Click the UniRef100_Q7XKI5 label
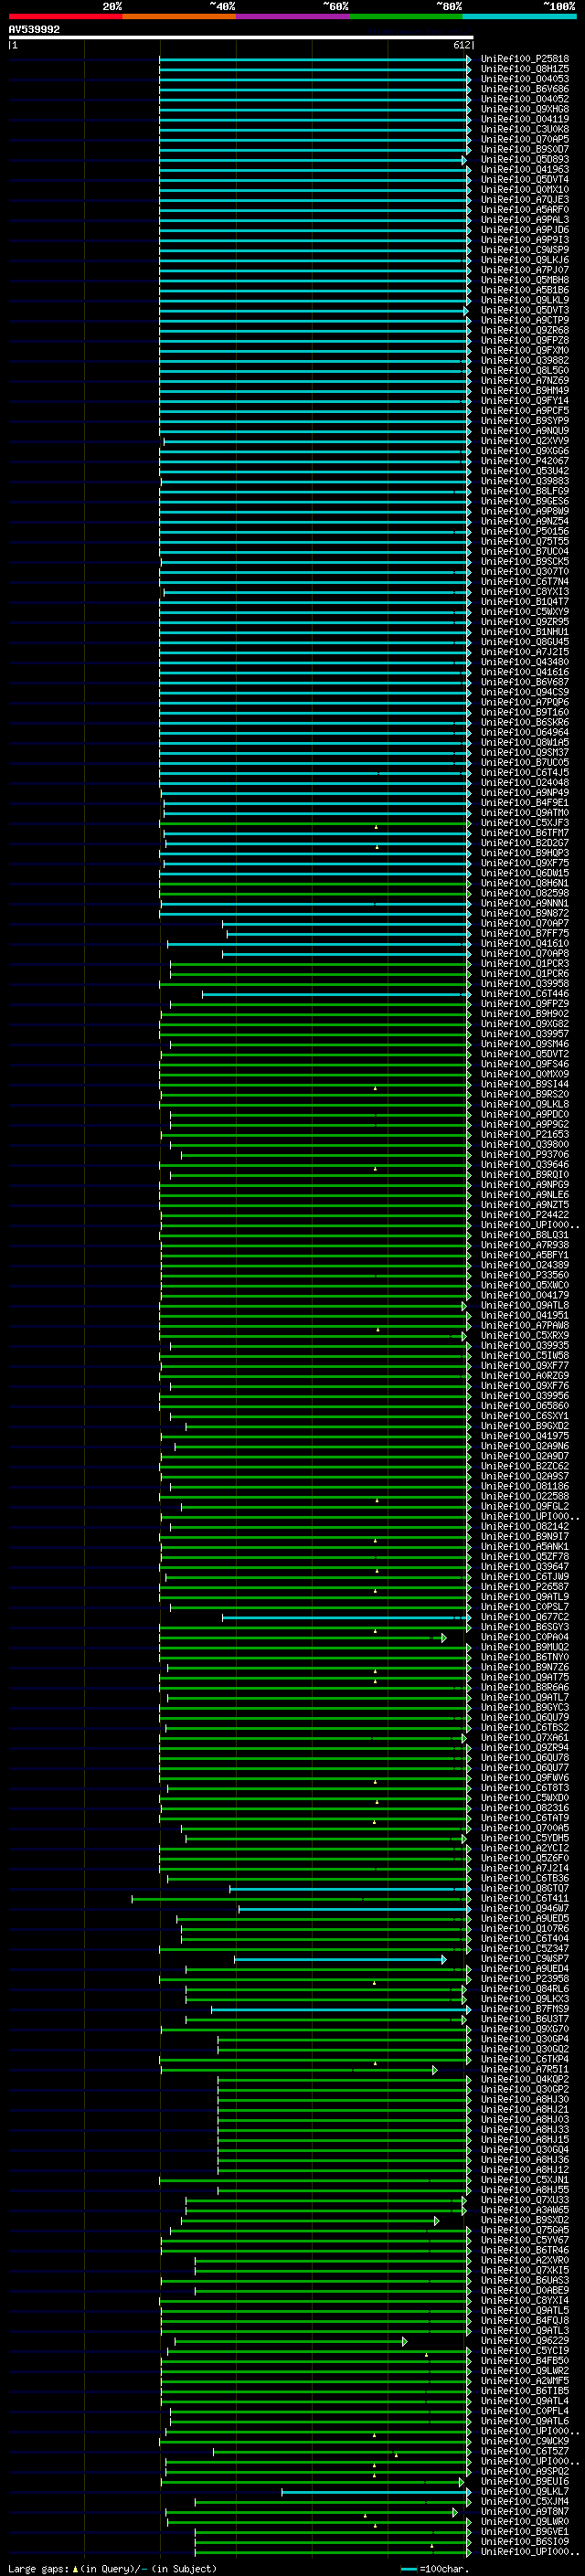Viewport: 585px width, 2576px height. coord(524,2272)
